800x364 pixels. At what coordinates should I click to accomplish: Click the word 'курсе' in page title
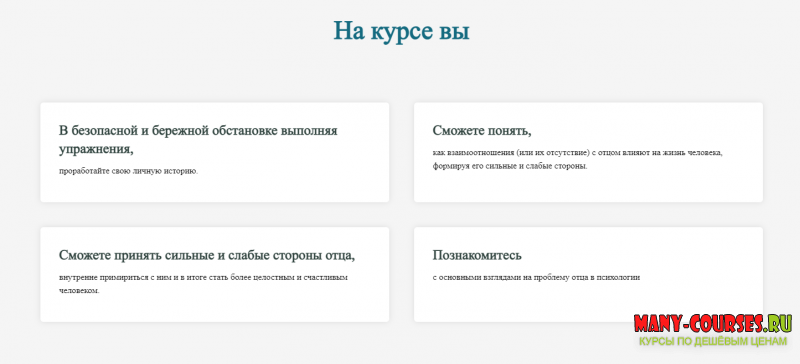pyautogui.click(x=397, y=32)
